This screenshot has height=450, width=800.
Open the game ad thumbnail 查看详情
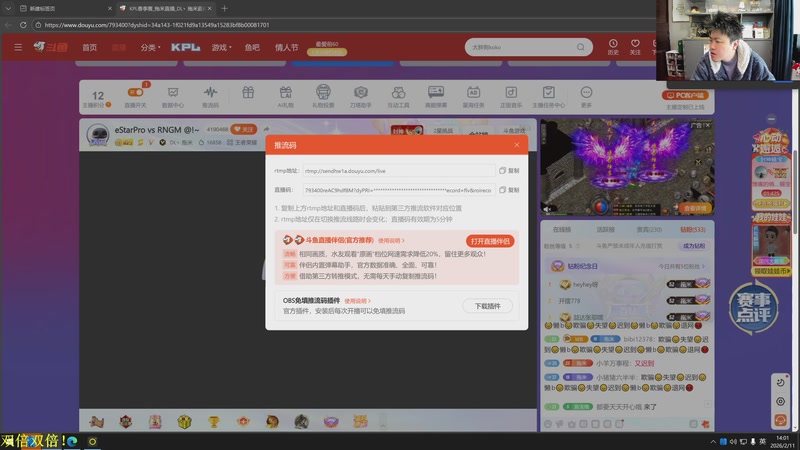pyautogui.click(x=695, y=208)
